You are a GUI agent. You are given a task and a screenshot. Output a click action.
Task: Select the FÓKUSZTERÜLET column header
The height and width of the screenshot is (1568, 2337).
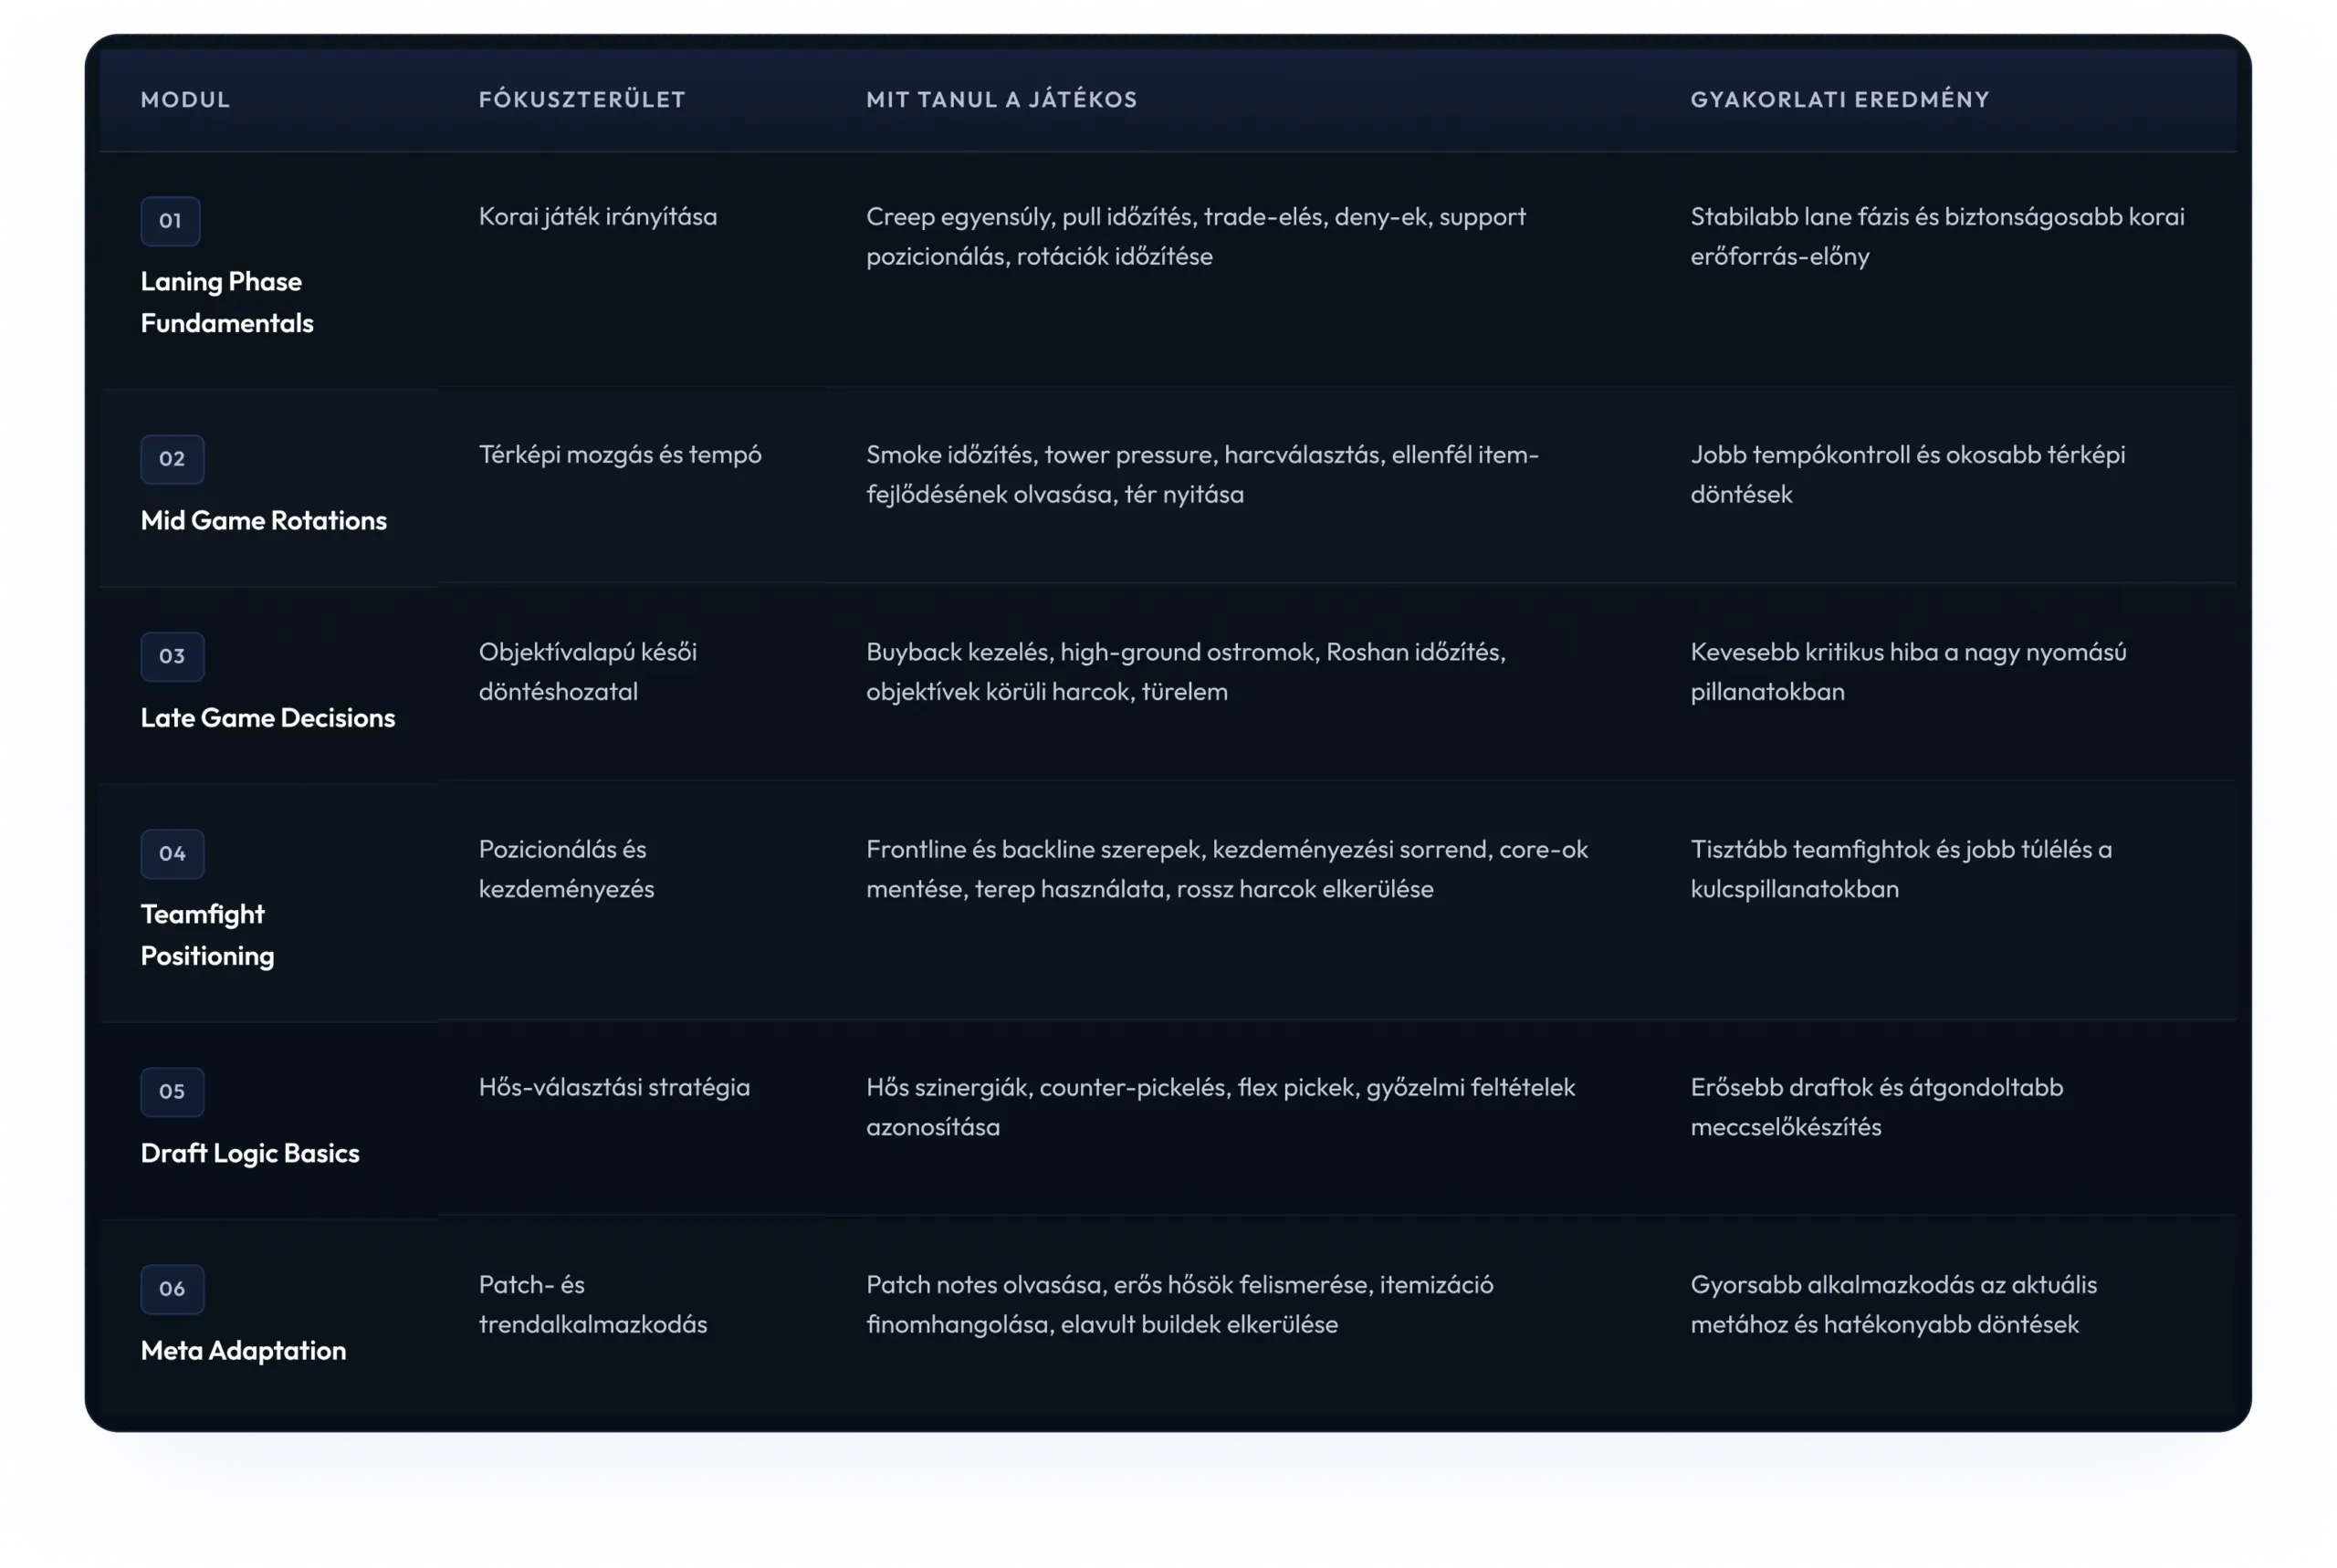click(x=581, y=100)
